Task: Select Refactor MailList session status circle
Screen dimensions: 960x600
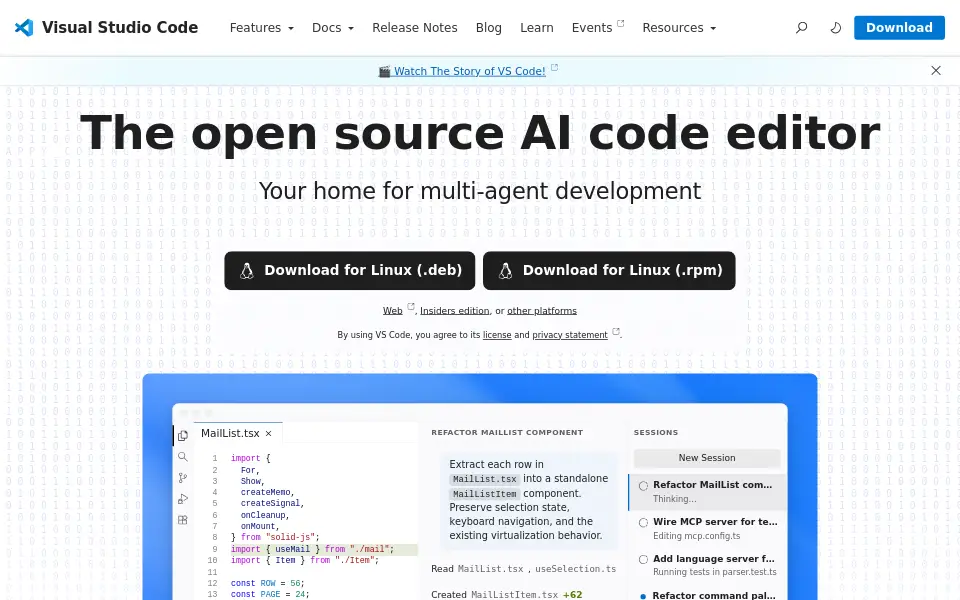Action: 643,486
